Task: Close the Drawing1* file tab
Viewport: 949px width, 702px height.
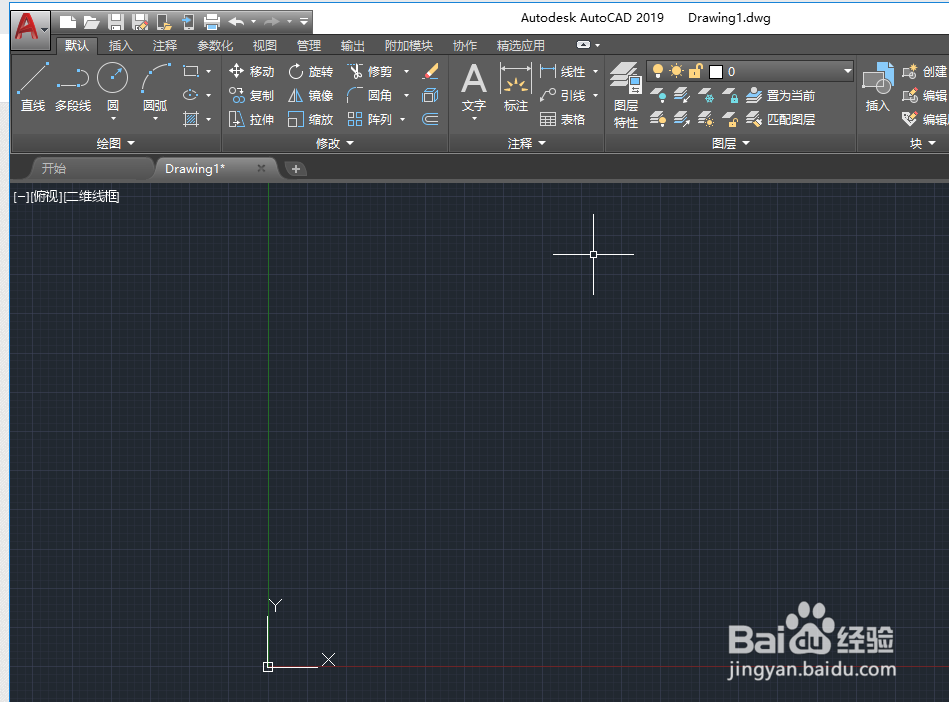Action: tap(261, 168)
